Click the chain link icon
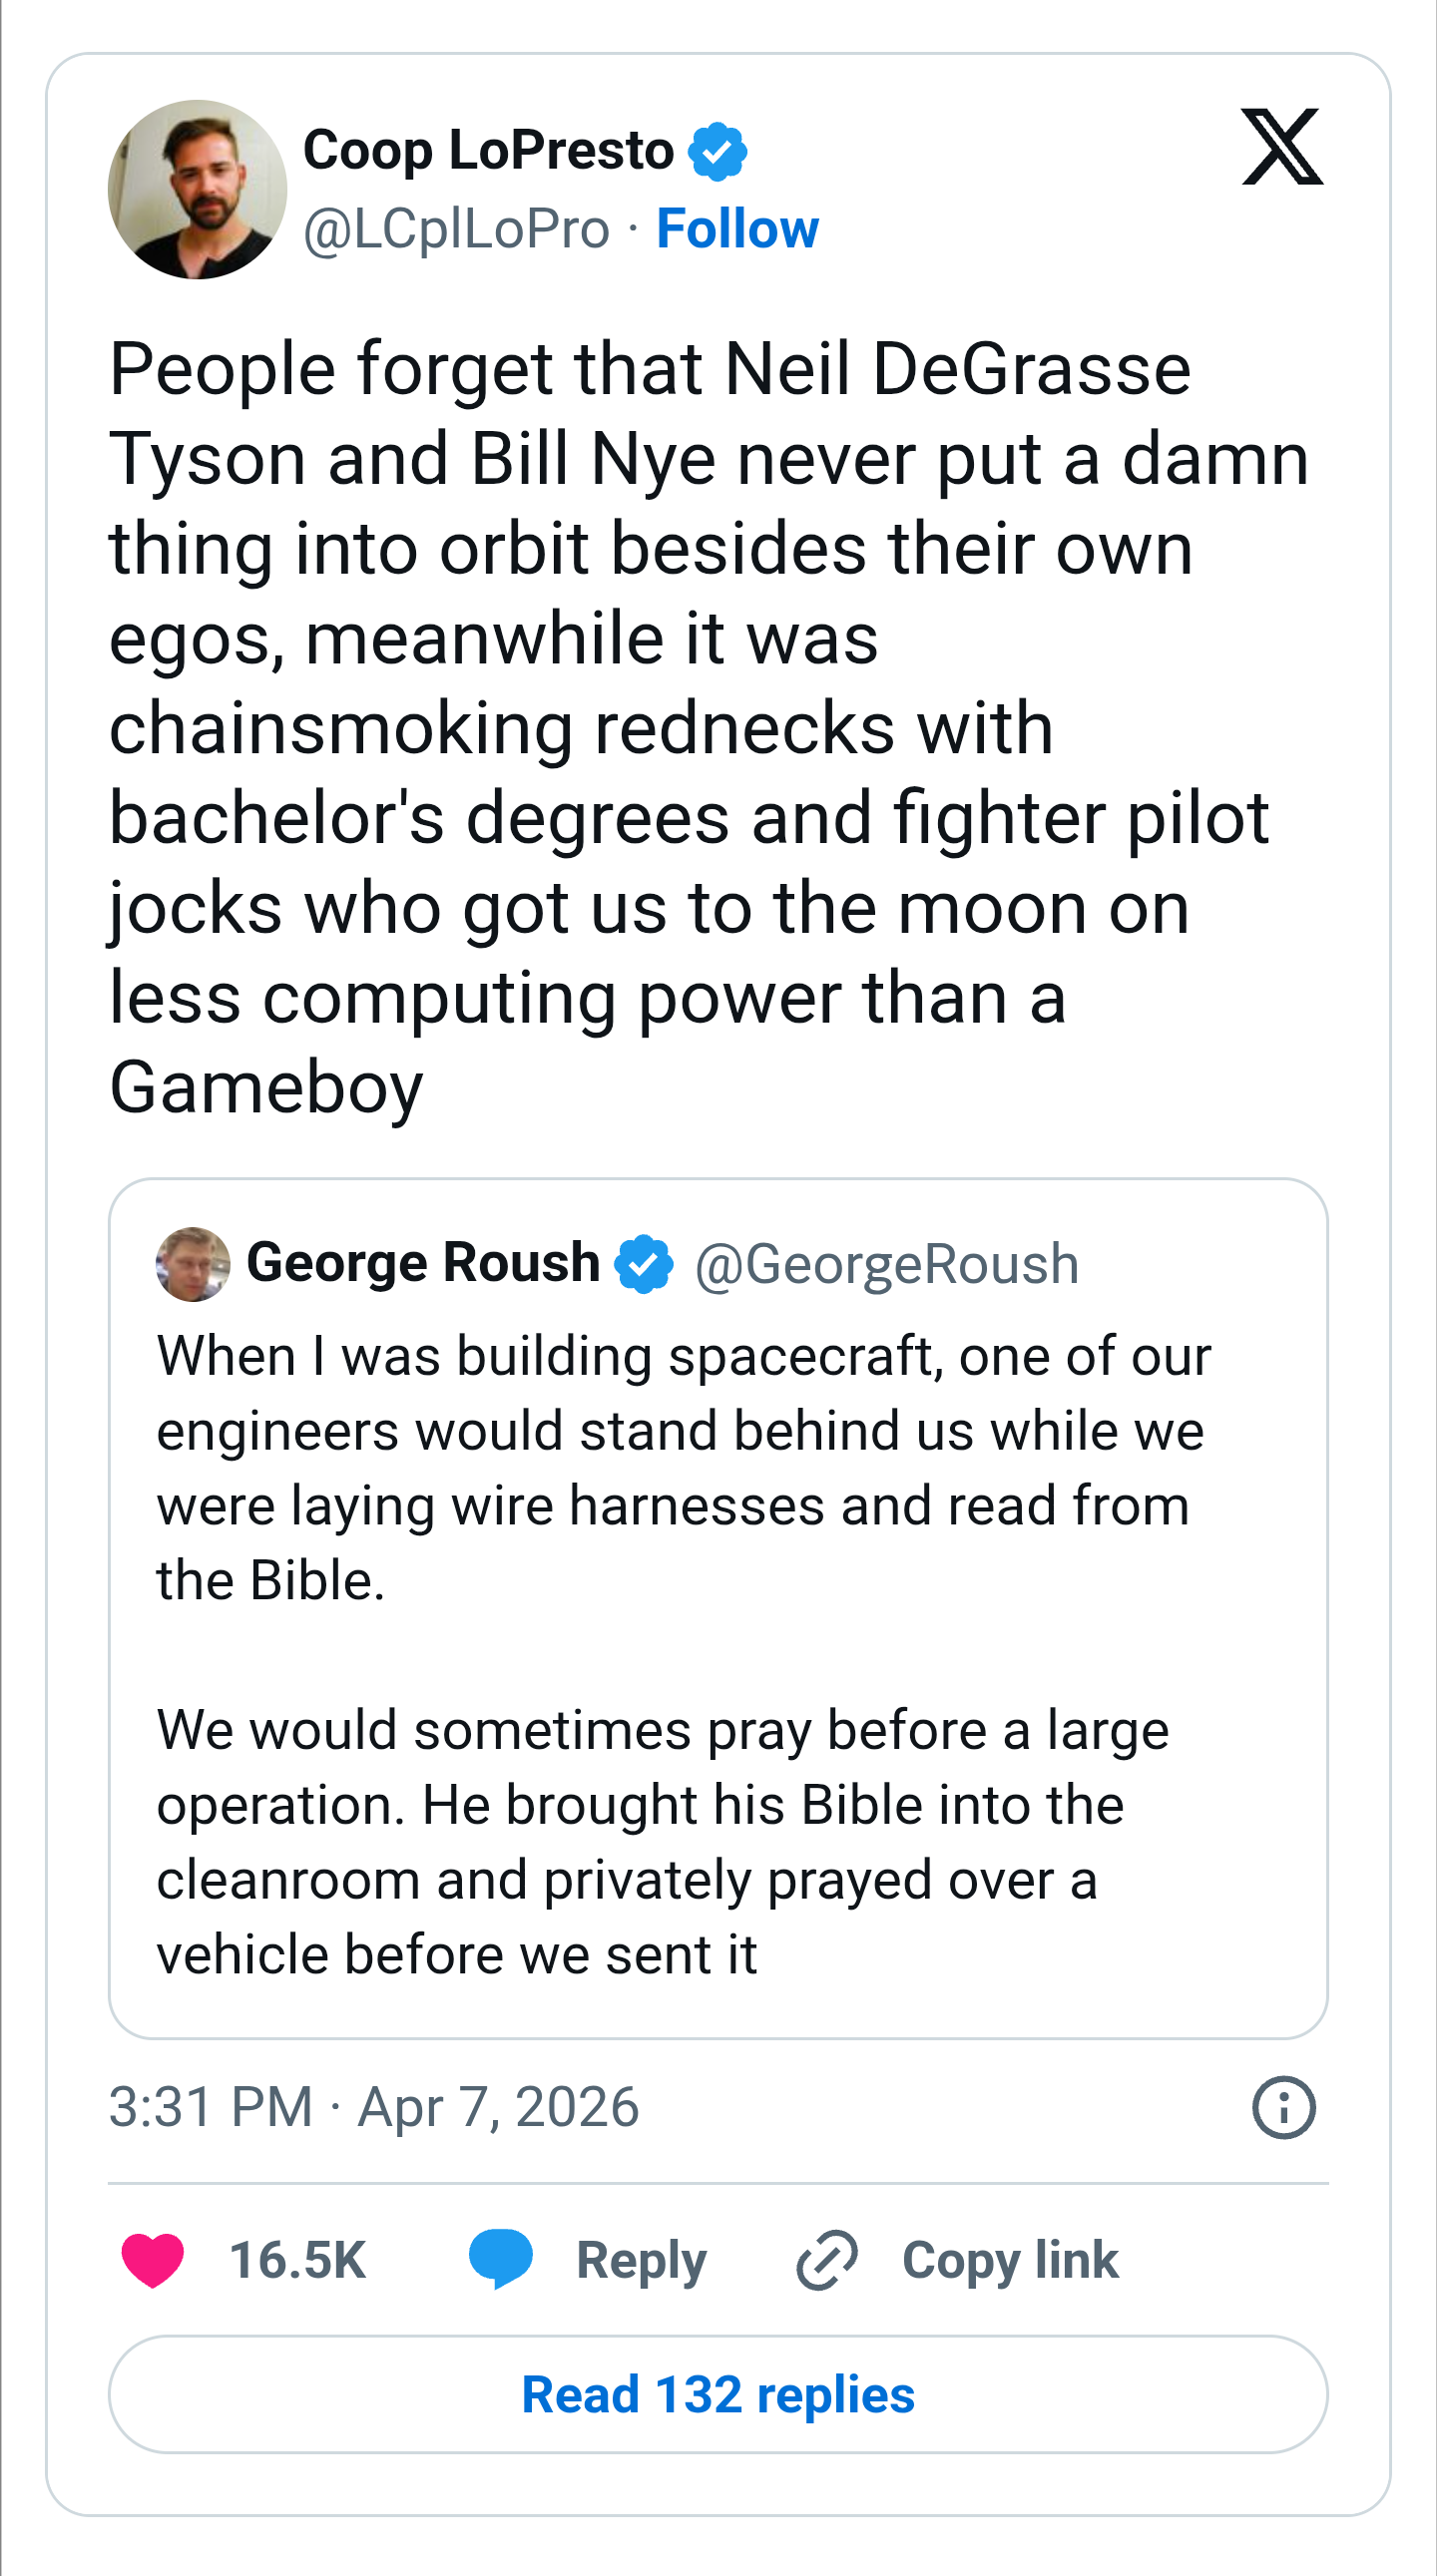Viewport: 1437px width, 2576px height. 826,2260
